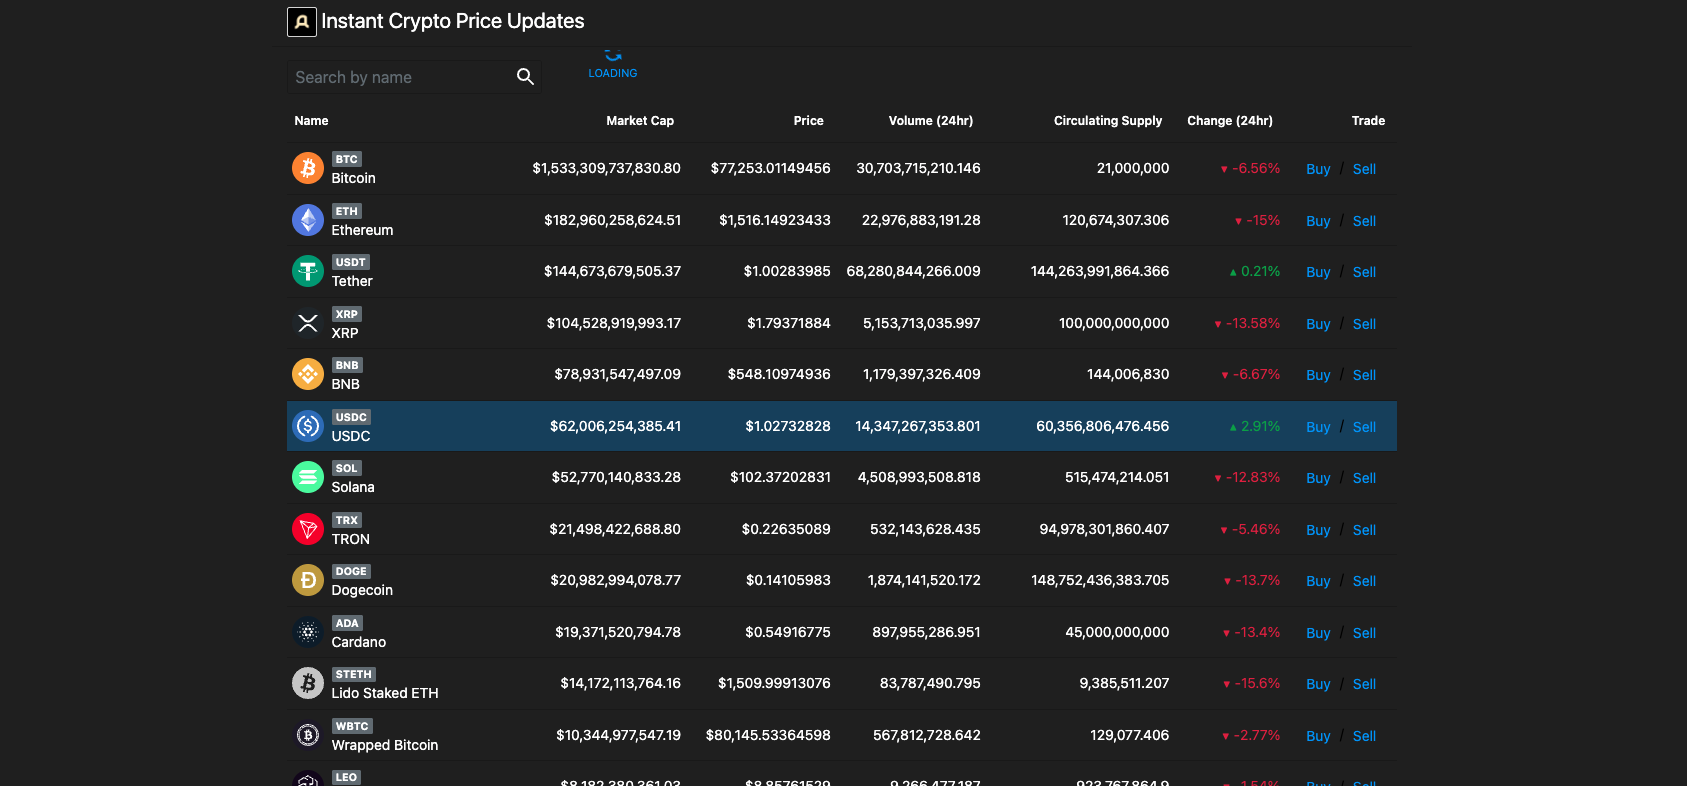Click Sell in the USDC row
This screenshot has width=1687, height=786.
1364,427
